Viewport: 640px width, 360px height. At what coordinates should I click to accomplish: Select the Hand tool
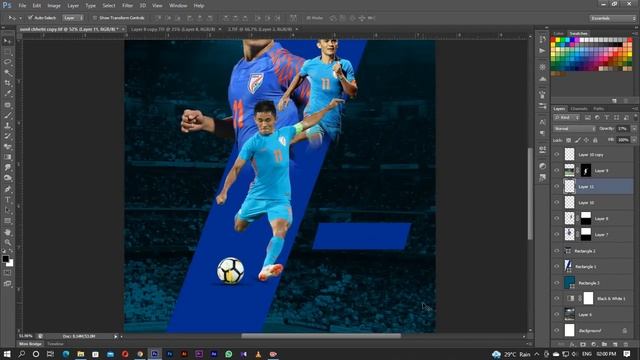(x=7, y=232)
